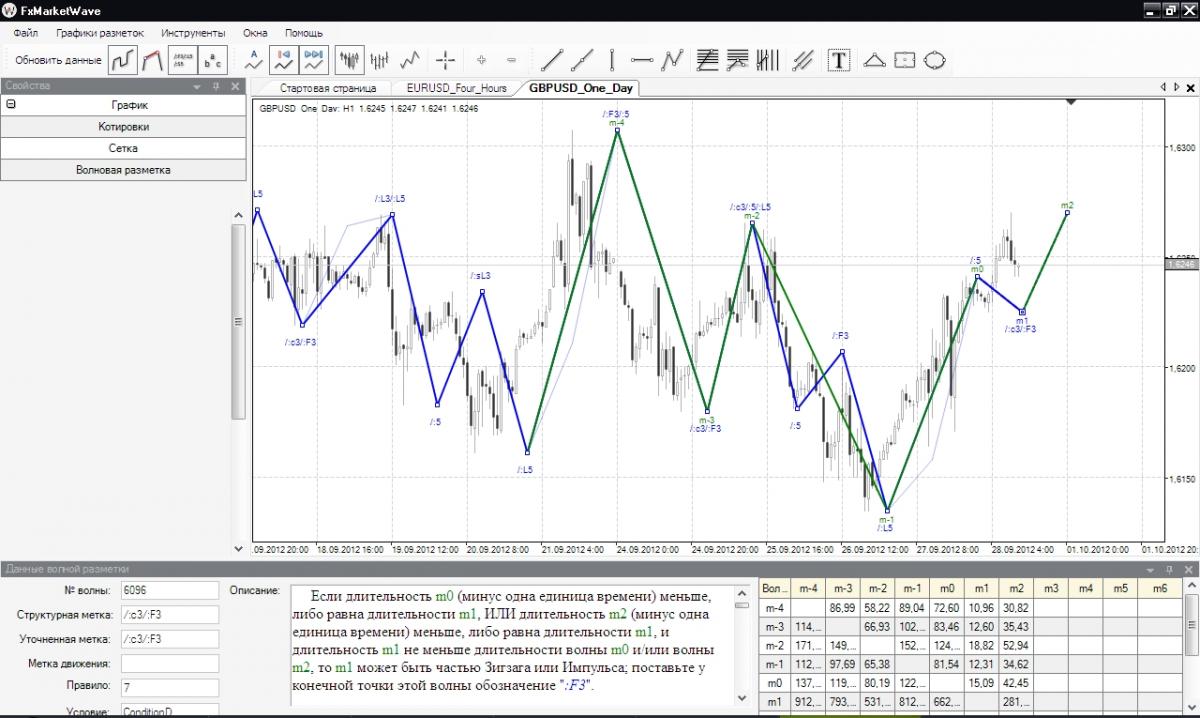This screenshot has width=1200, height=718.
Task: Expand the Волновая разметка section
Action: [123, 170]
